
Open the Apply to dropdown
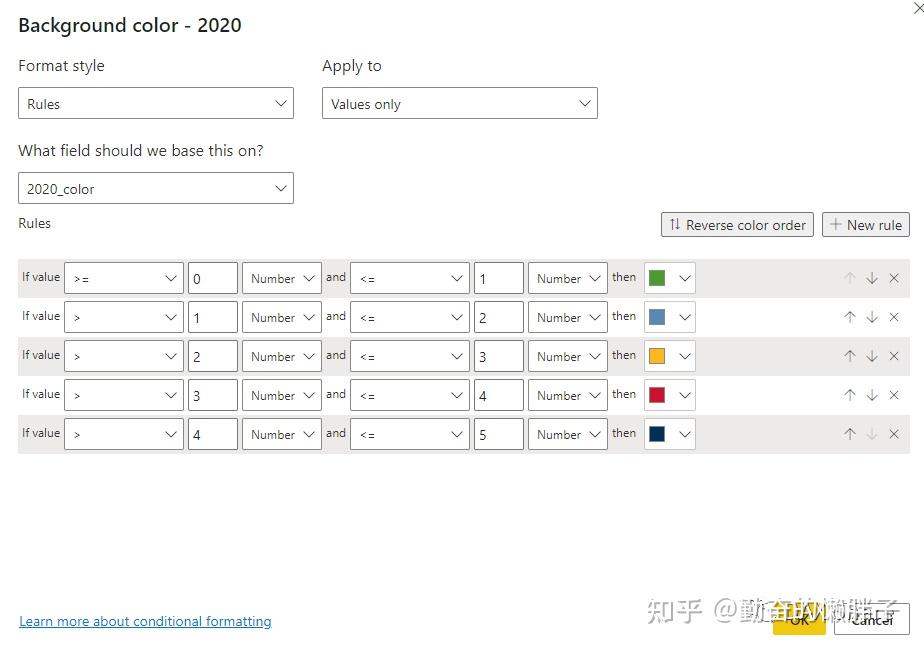459,104
